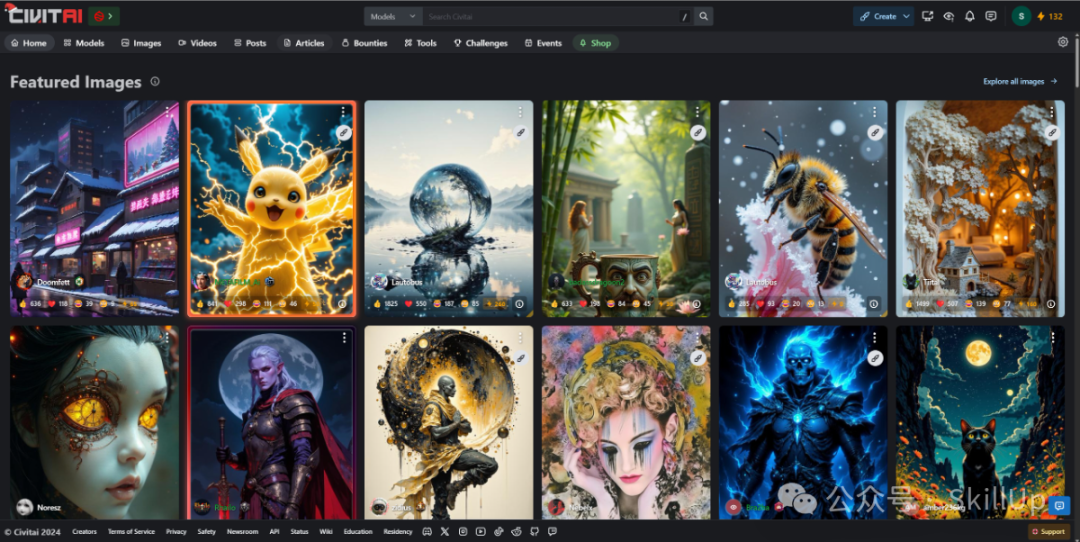
Task: Open the GitHub icon in footer
Action: [534, 532]
